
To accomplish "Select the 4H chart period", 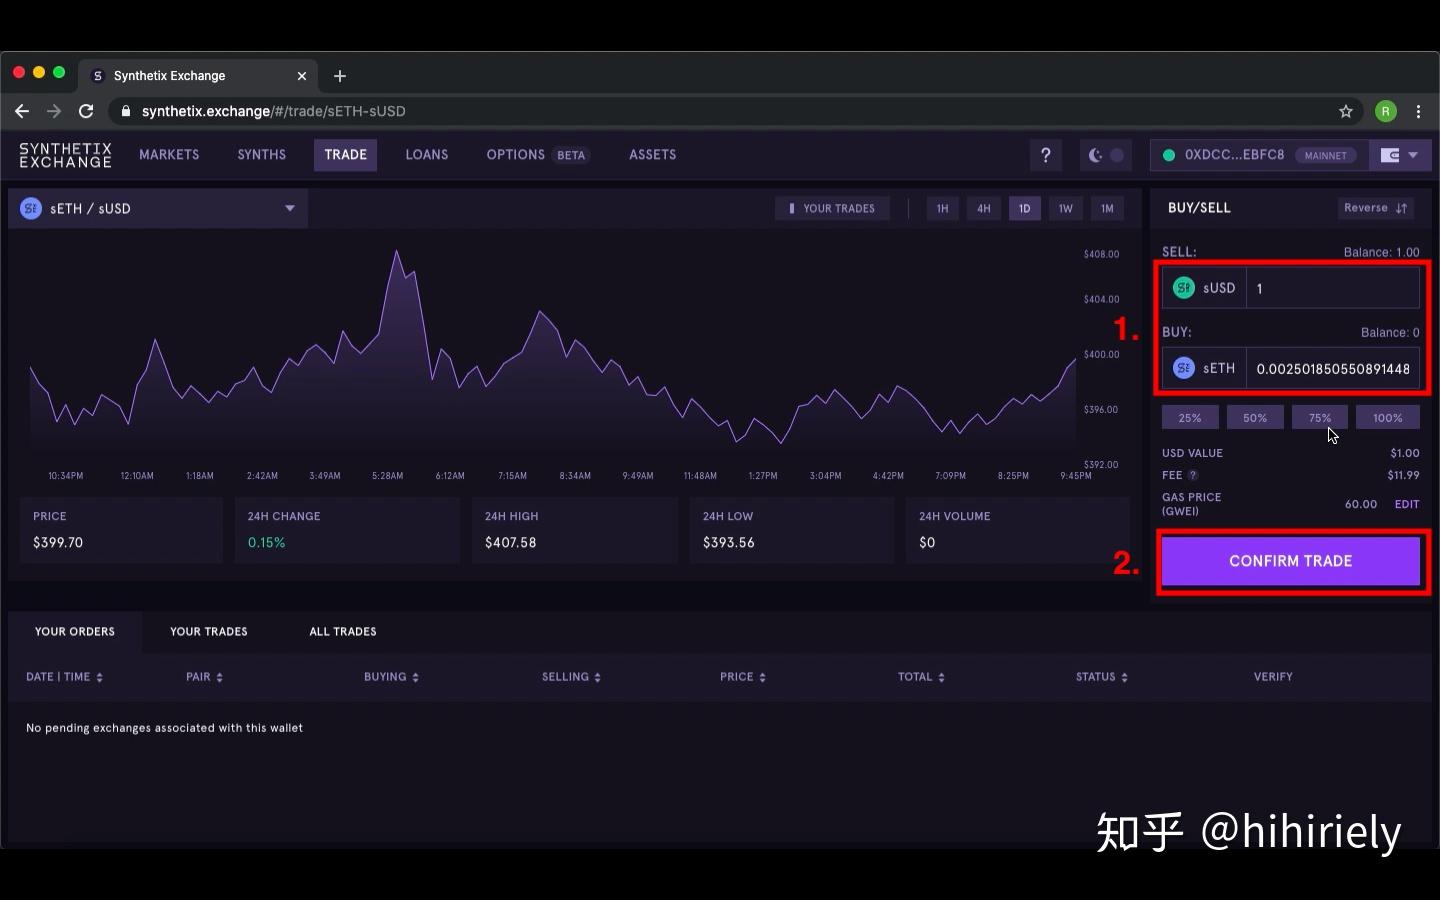I will coord(984,208).
